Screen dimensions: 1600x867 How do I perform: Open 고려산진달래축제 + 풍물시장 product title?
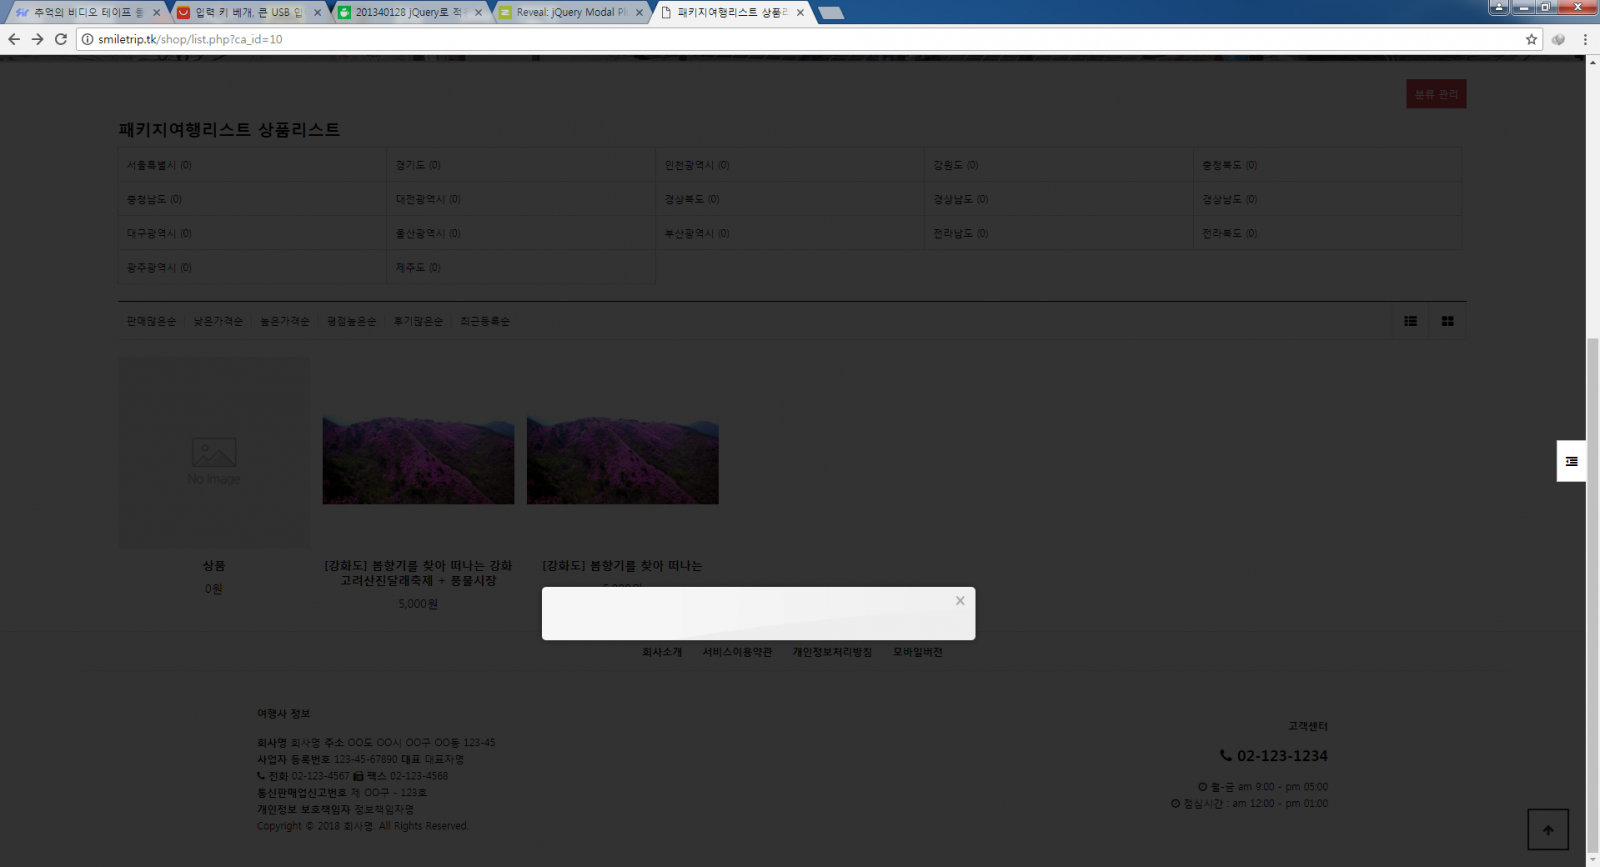coord(418,573)
